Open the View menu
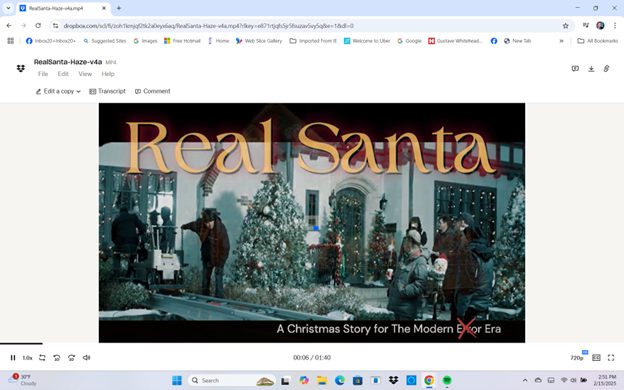Screen dimensions: 624x390 pos(85,74)
